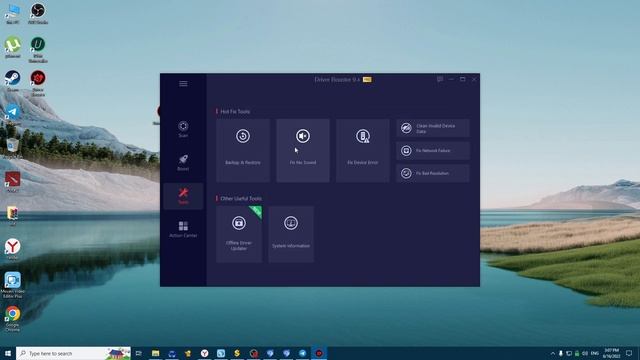The image size is (640, 360).
Task: Open the Action Center tab
Action: tap(183, 229)
